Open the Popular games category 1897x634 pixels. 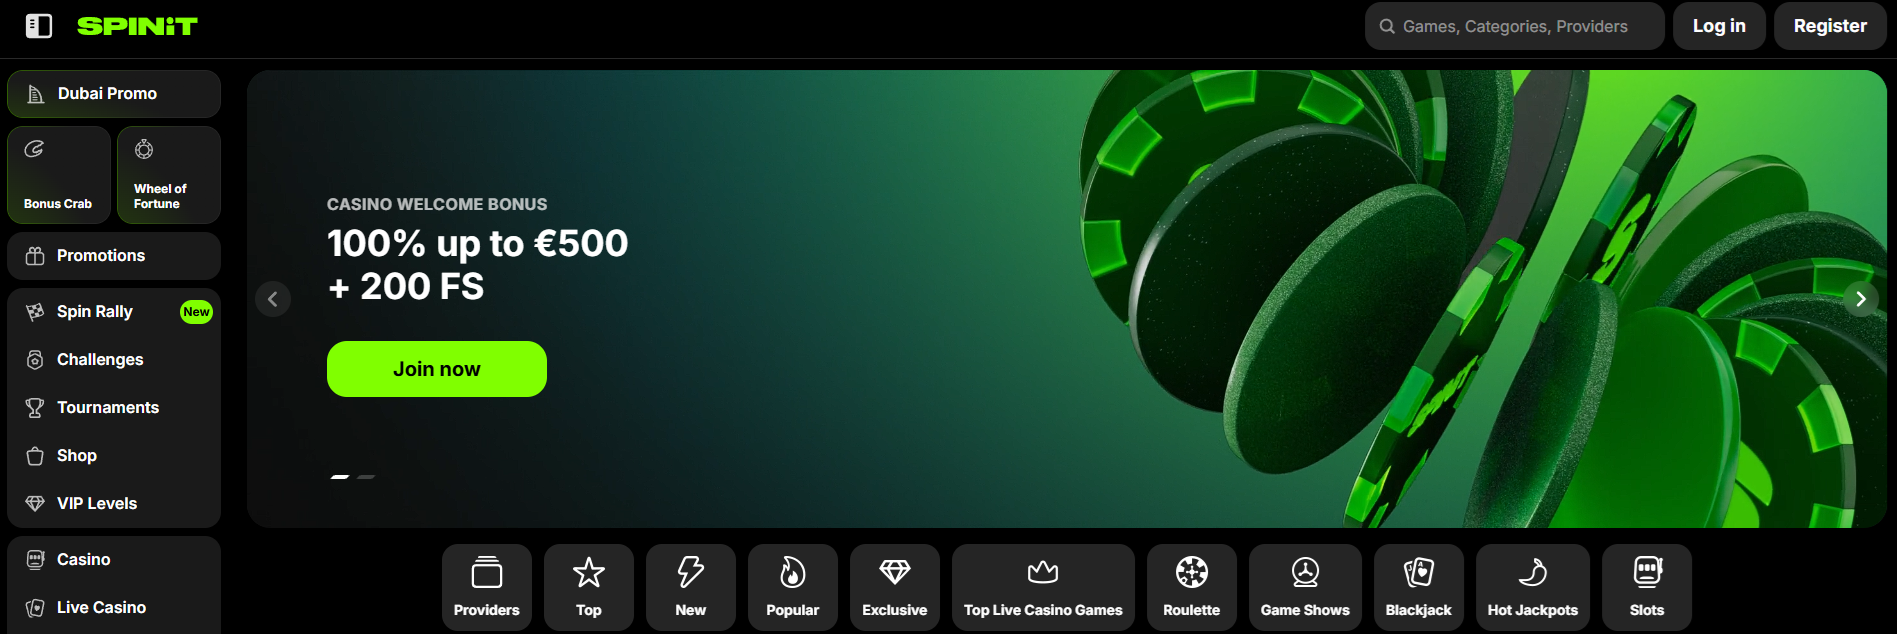coord(793,587)
